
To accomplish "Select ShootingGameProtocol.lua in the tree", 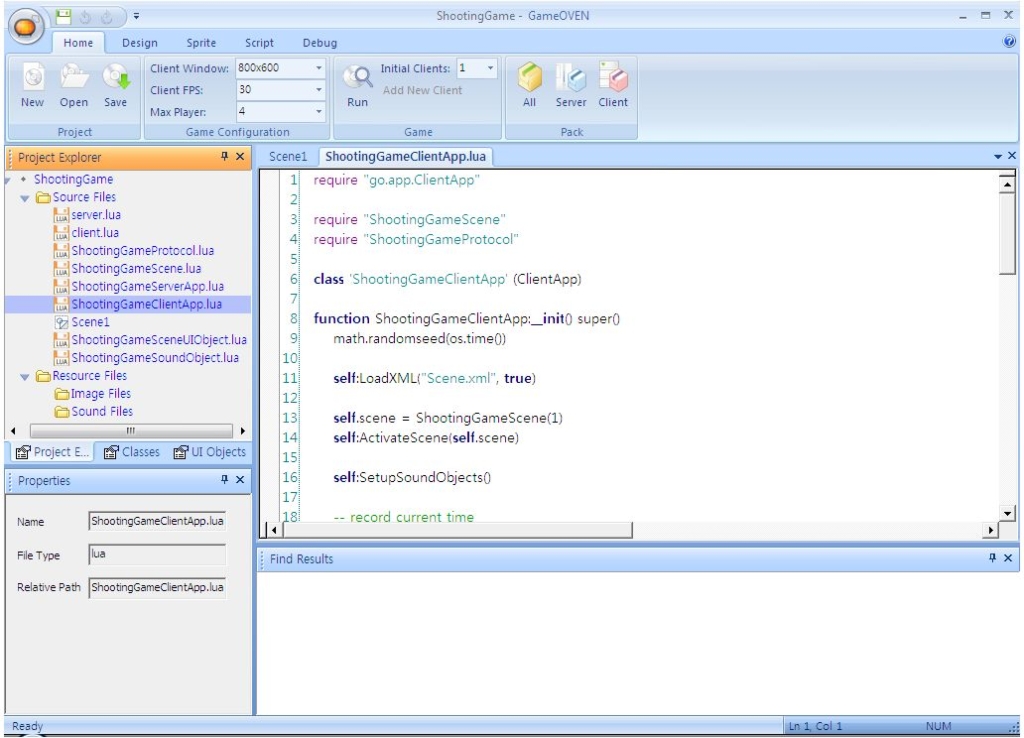I will tap(142, 251).
